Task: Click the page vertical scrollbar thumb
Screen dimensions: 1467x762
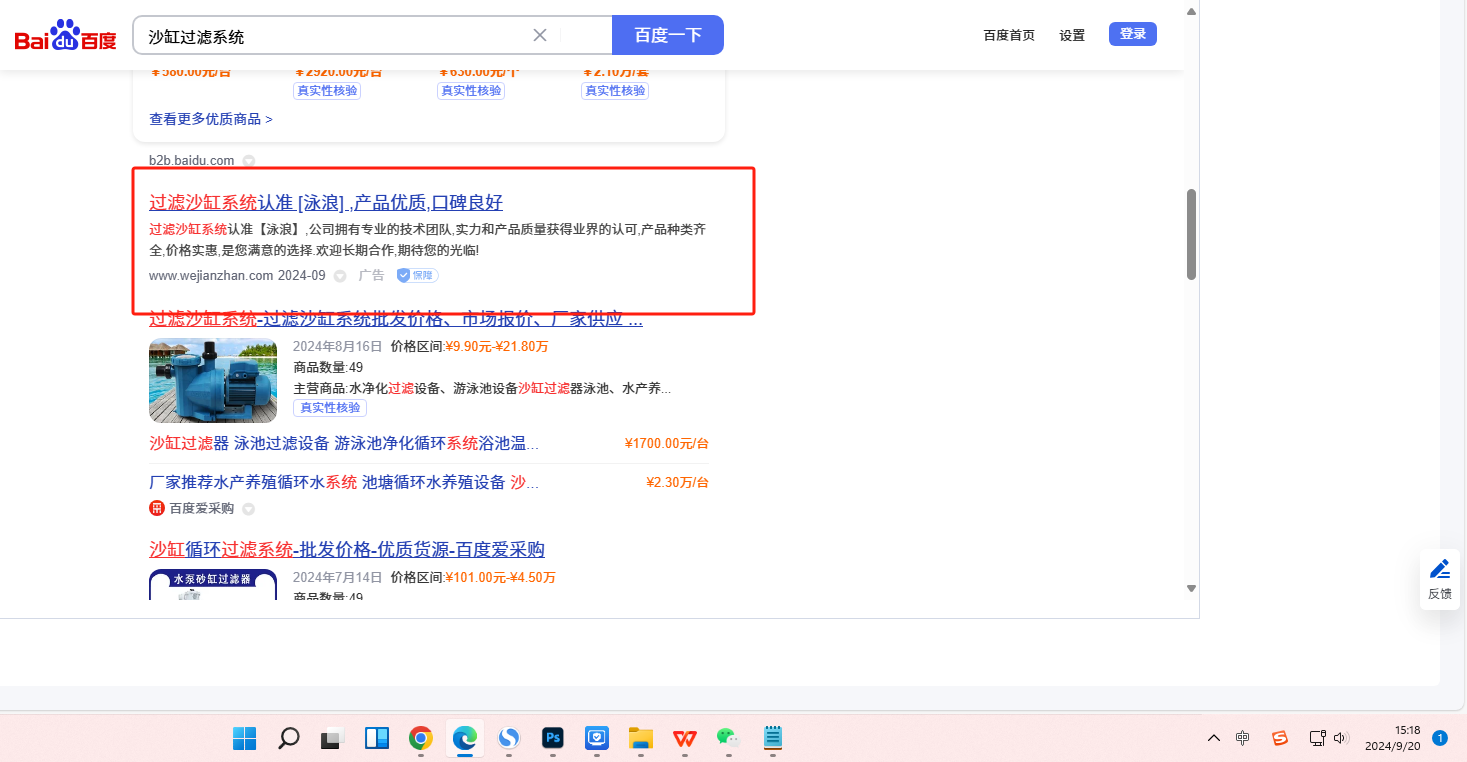Action: coord(1191,234)
